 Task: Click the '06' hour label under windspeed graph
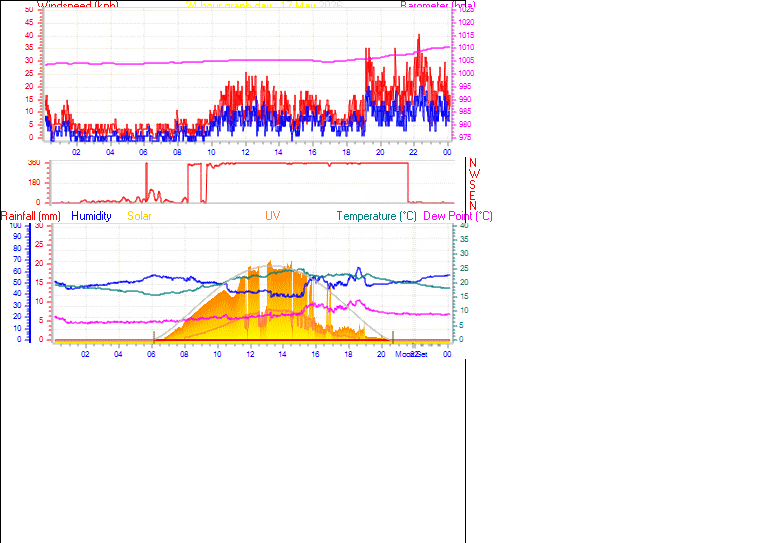[143, 152]
